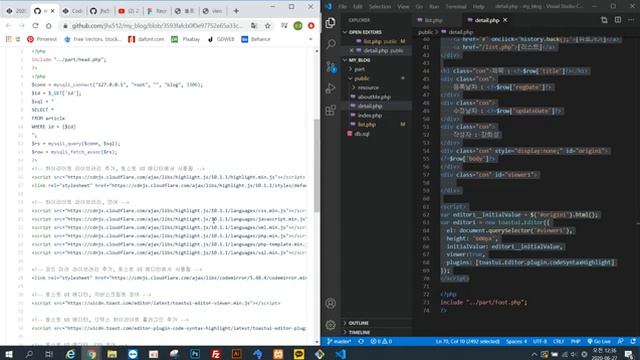This screenshot has height=360, width=640.
Task: Collapse the public folder
Action: (x=359, y=78)
